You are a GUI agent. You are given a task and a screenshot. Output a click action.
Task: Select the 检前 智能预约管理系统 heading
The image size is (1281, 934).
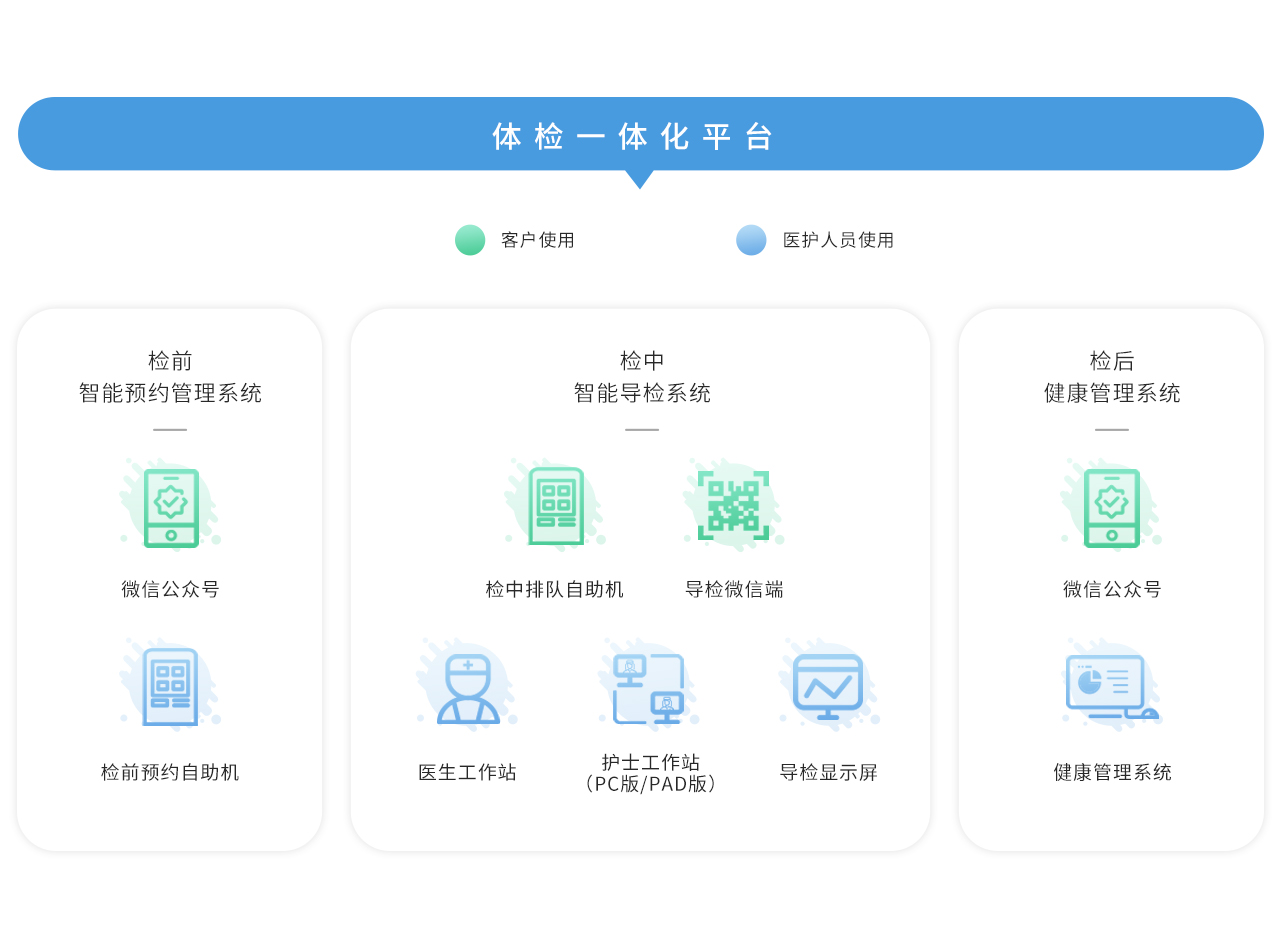pyautogui.click(x=170, y=377)
